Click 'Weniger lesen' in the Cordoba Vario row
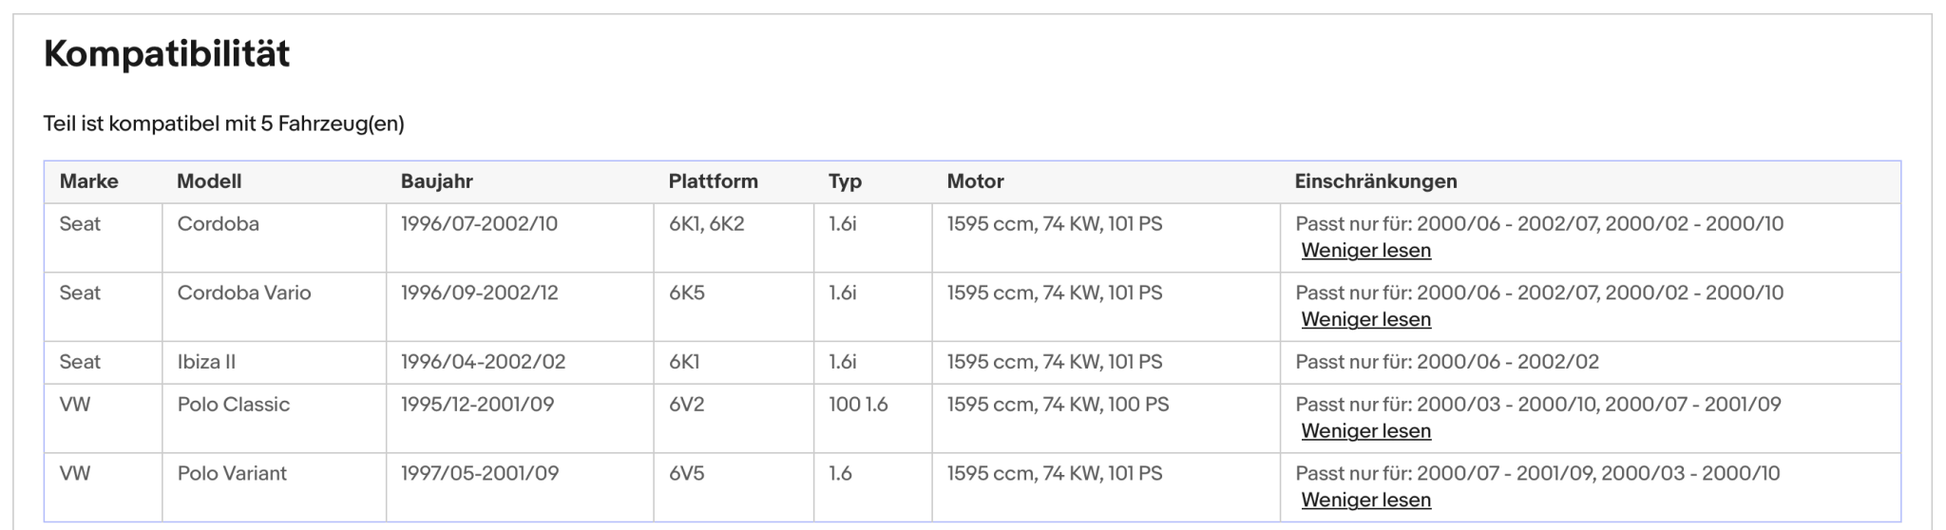Viewport: 1946px width, 530px height. [1365, 320]
